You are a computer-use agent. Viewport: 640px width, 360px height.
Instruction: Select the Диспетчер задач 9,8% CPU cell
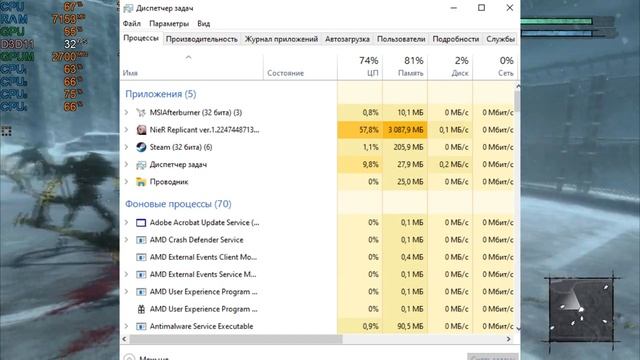point(360,164)
